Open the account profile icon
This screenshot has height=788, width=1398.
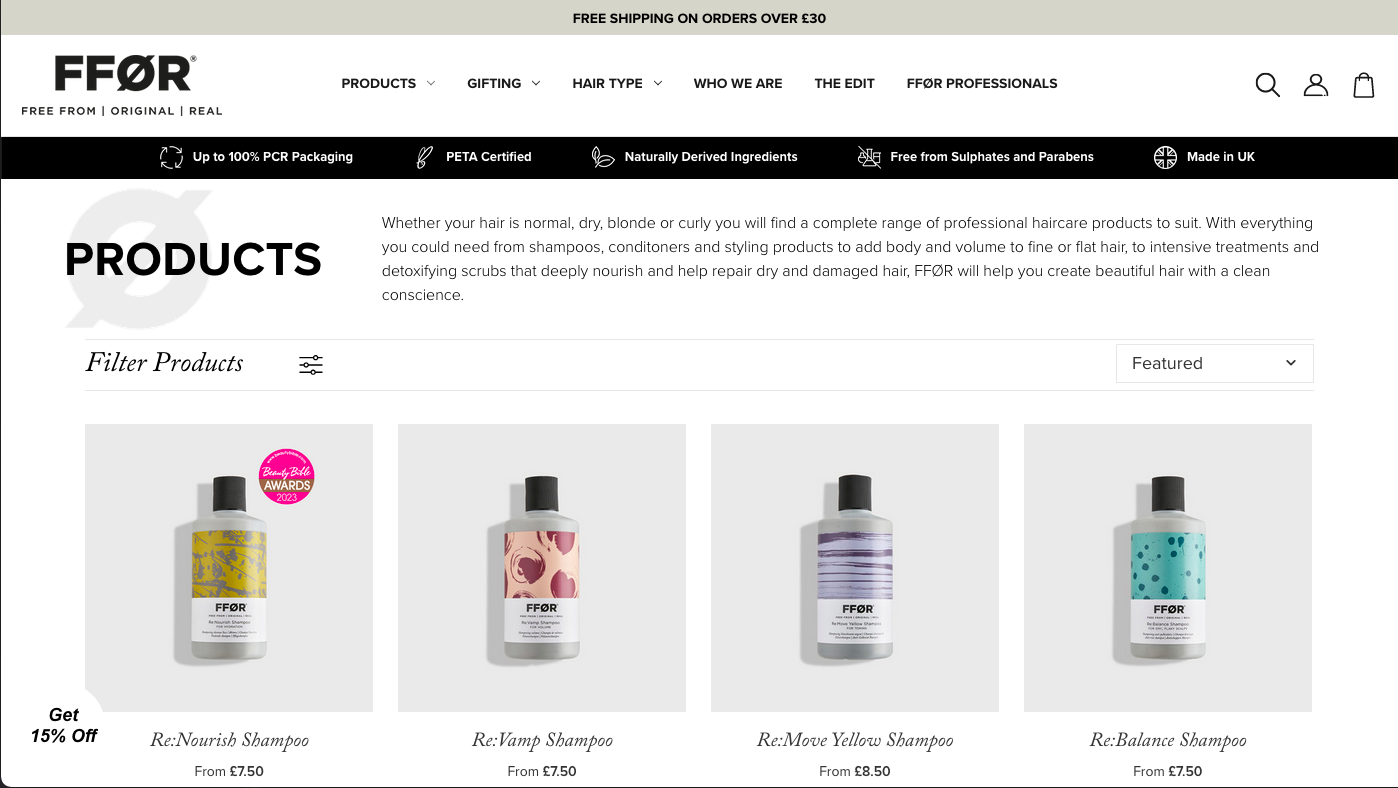1316,85
